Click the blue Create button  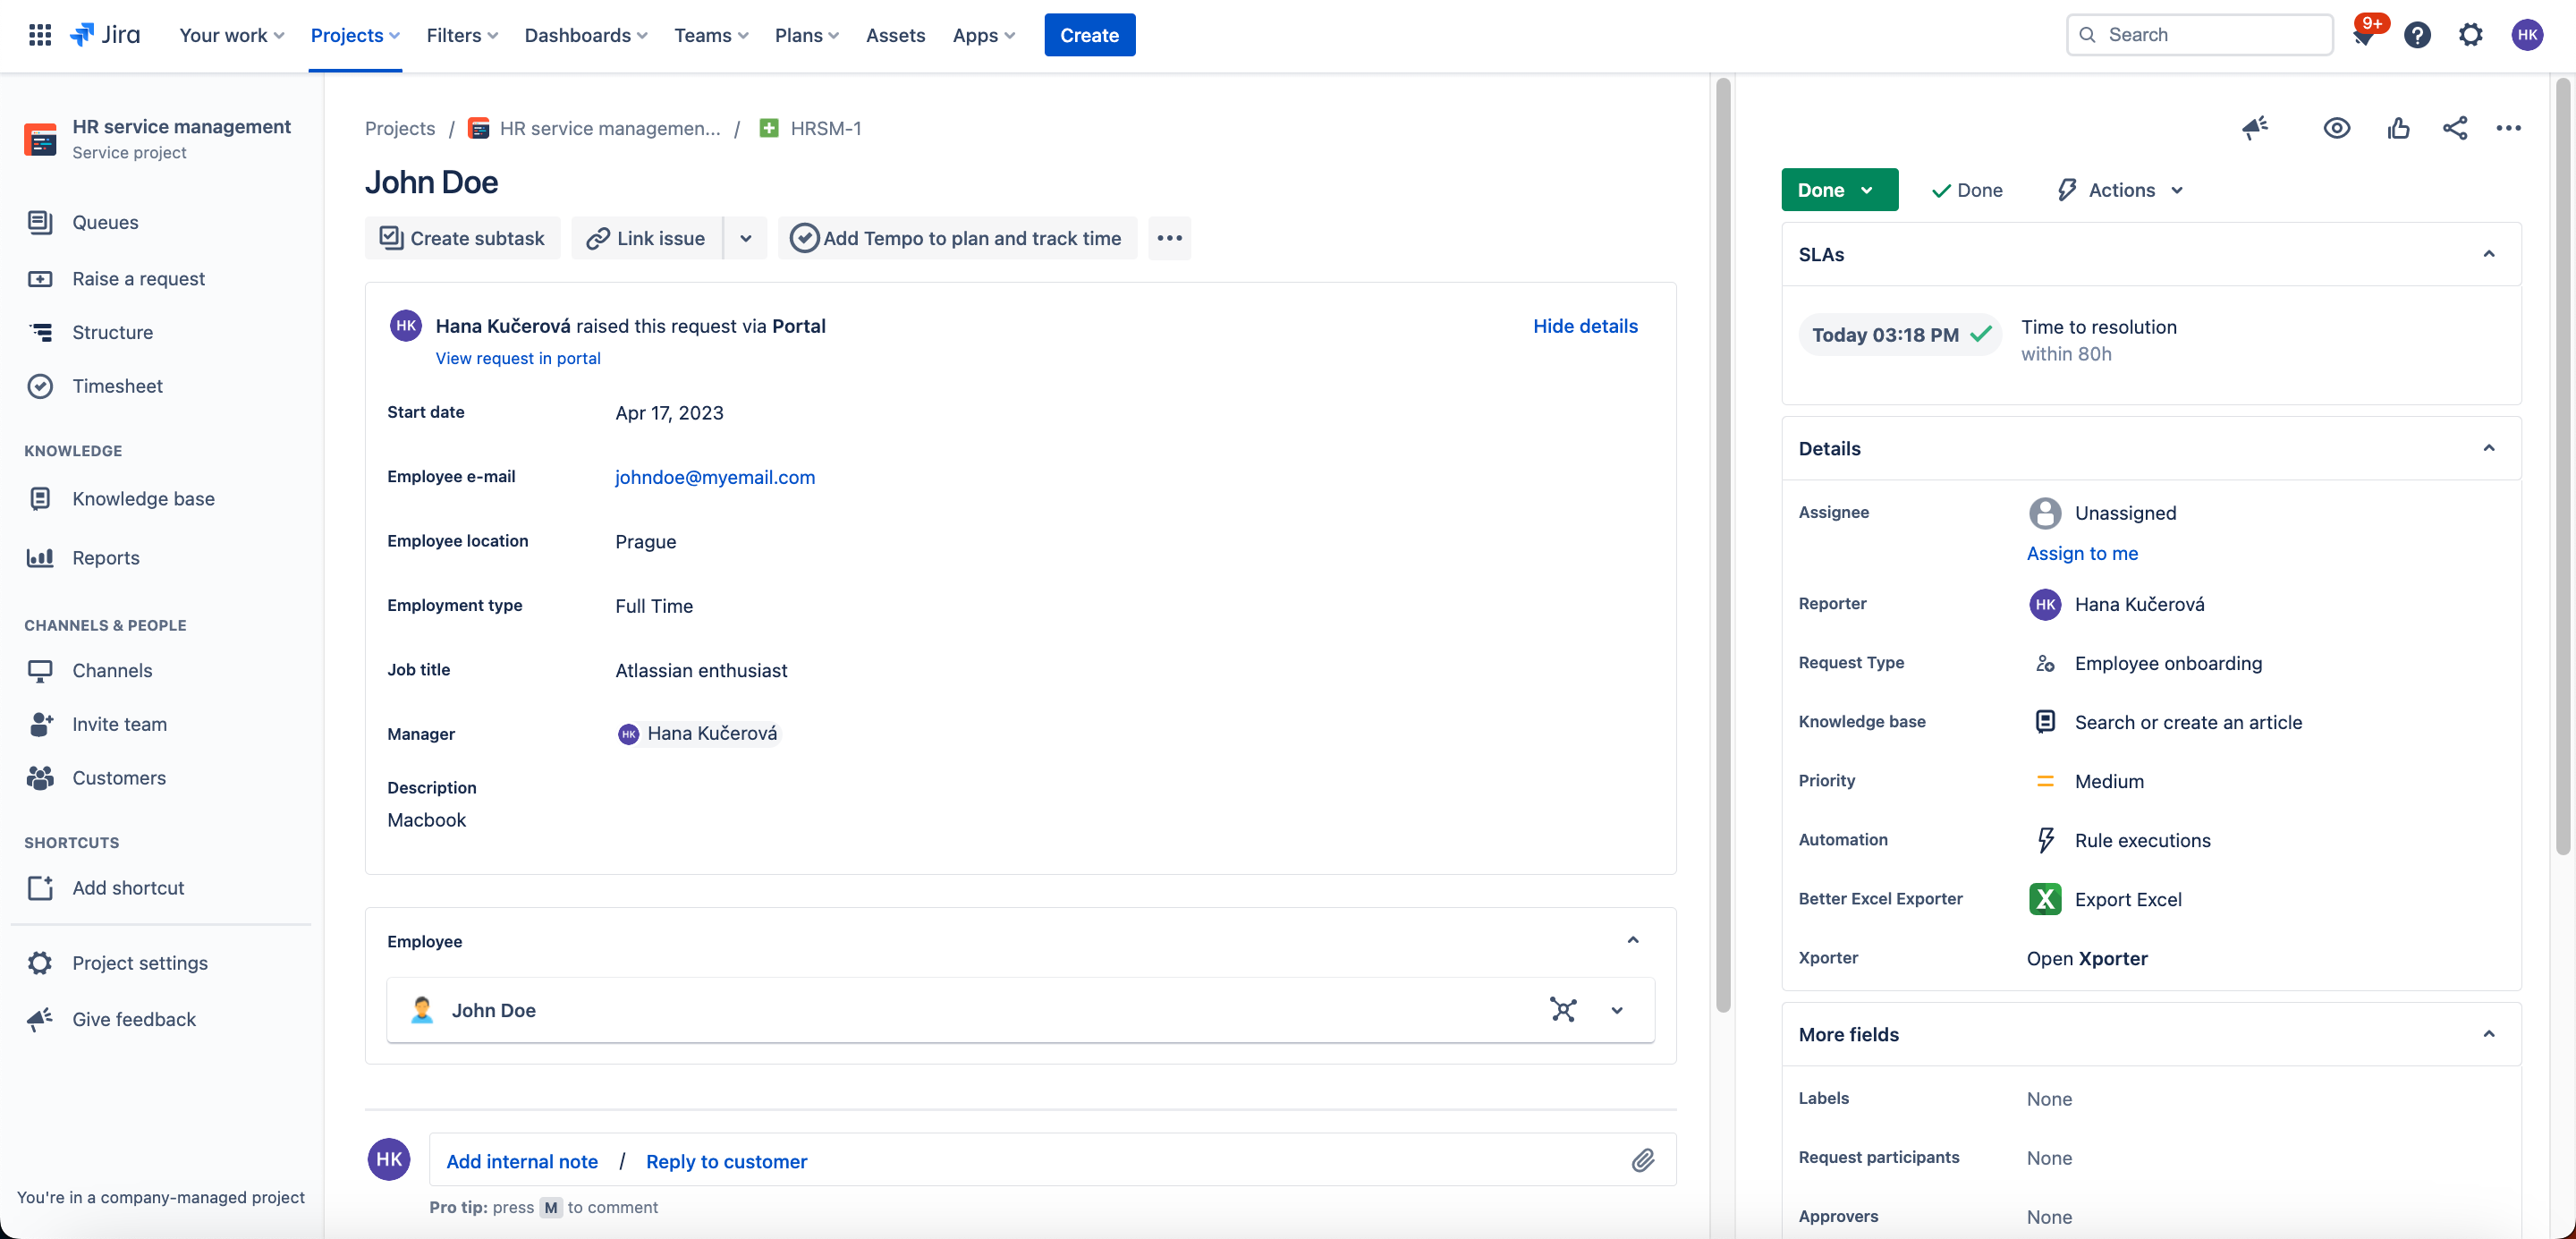click(1089, 35)
